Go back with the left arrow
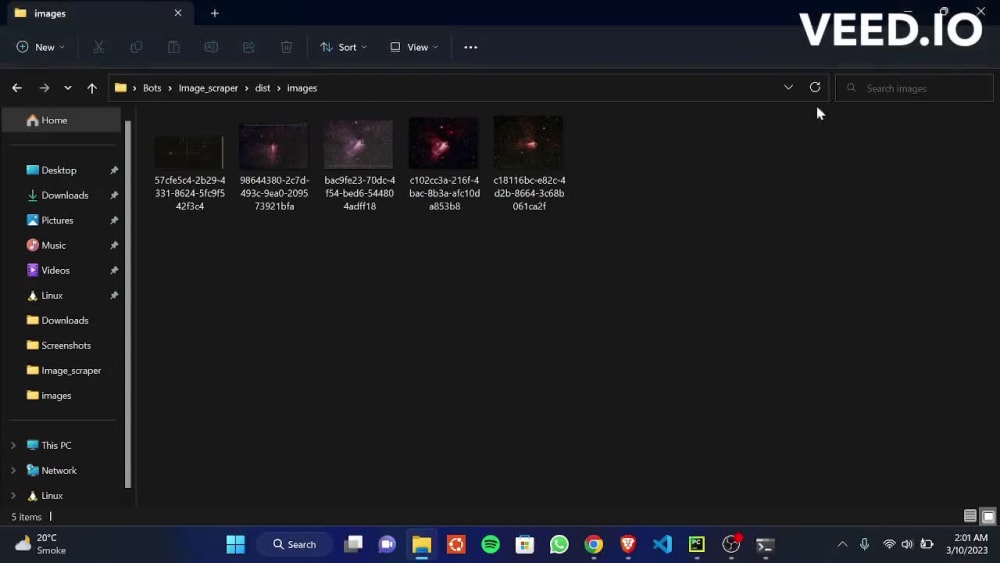Viewport: 1000px width, 563px height. (x=17, y=88)
